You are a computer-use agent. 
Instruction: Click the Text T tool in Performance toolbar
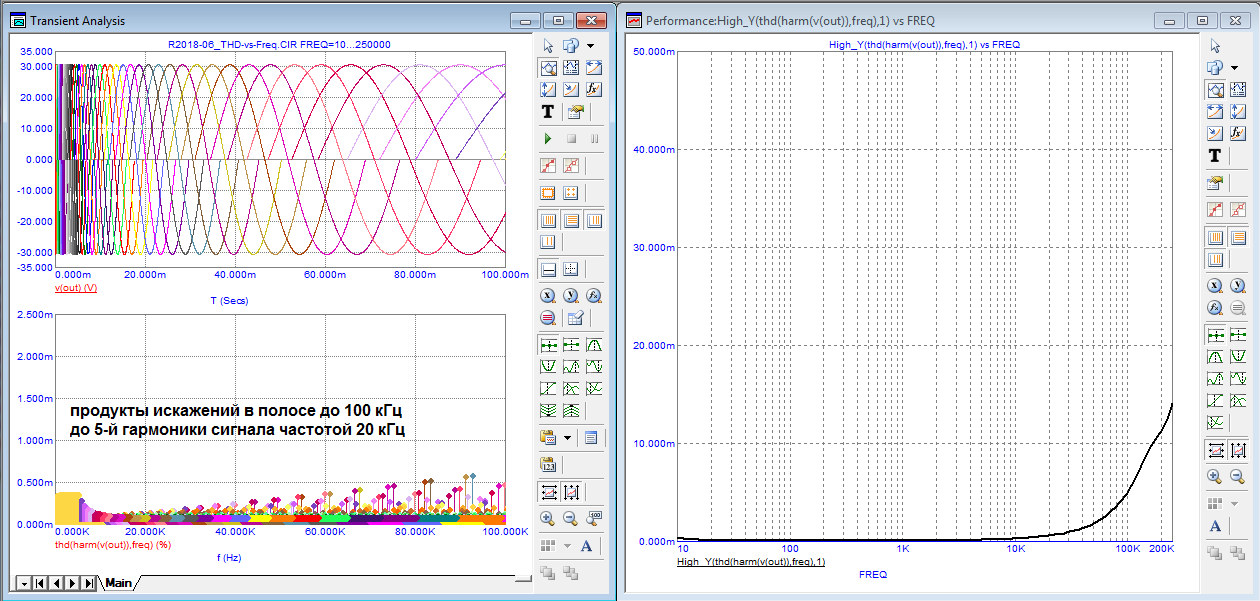1215,156
